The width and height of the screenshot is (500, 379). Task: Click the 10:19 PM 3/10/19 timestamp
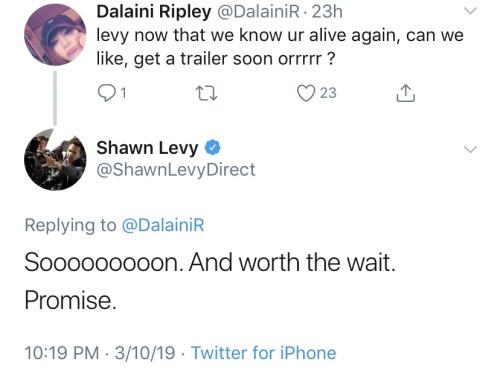click(x=100, y=353)
